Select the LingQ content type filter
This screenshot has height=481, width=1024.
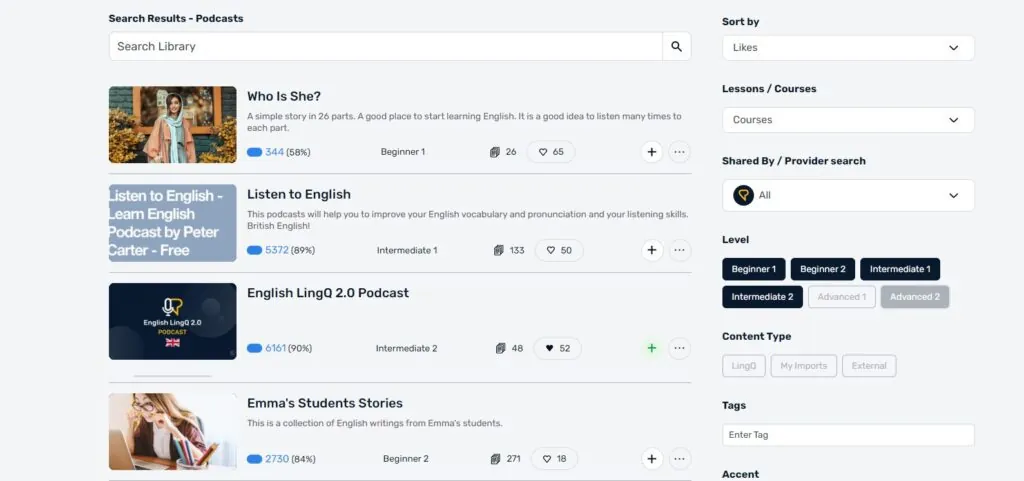[743, 366]
